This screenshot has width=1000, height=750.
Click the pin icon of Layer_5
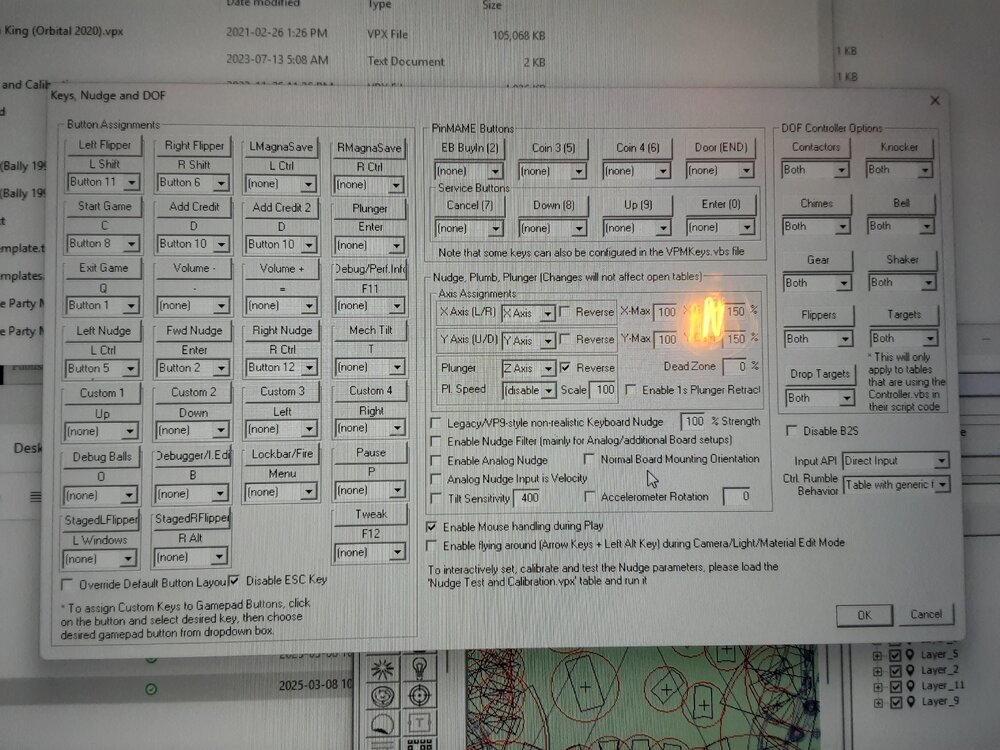click(910, 654)
